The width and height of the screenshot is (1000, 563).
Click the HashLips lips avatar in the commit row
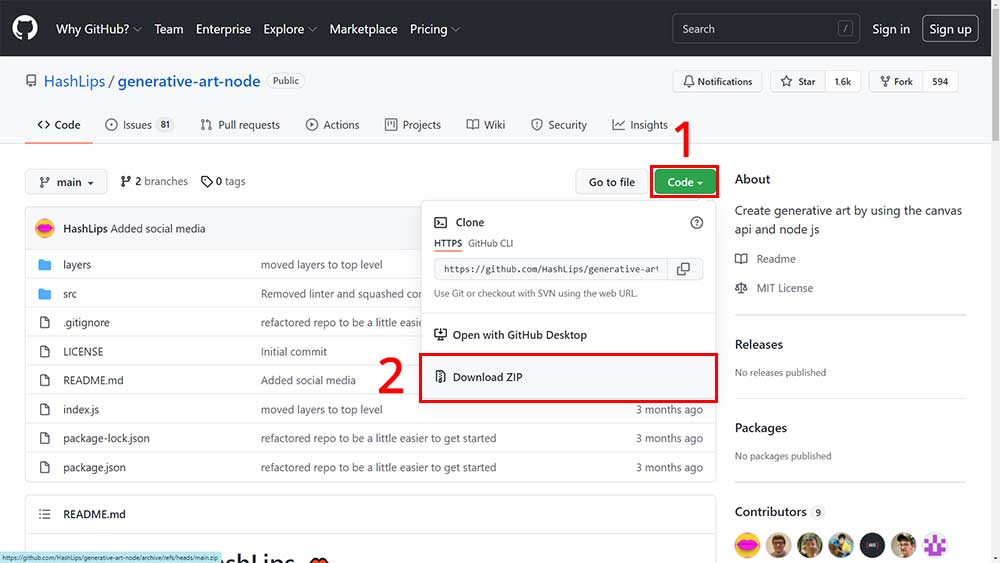tap(45, 228)
